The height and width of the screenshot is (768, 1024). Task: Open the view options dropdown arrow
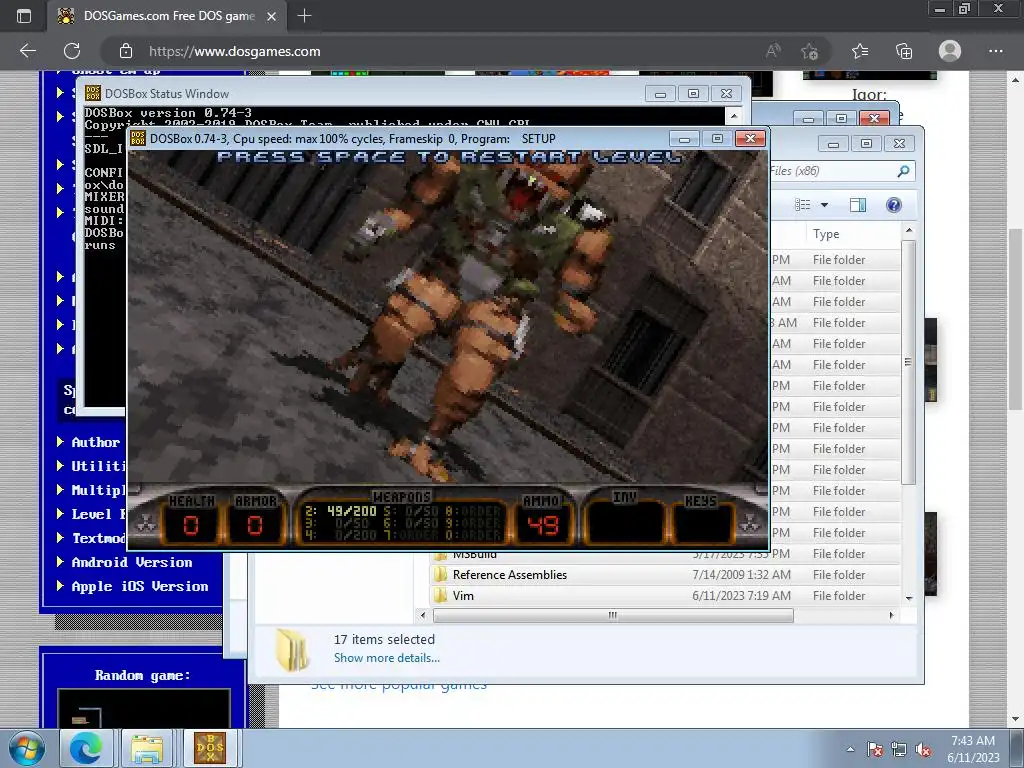[x=824, y=205]
